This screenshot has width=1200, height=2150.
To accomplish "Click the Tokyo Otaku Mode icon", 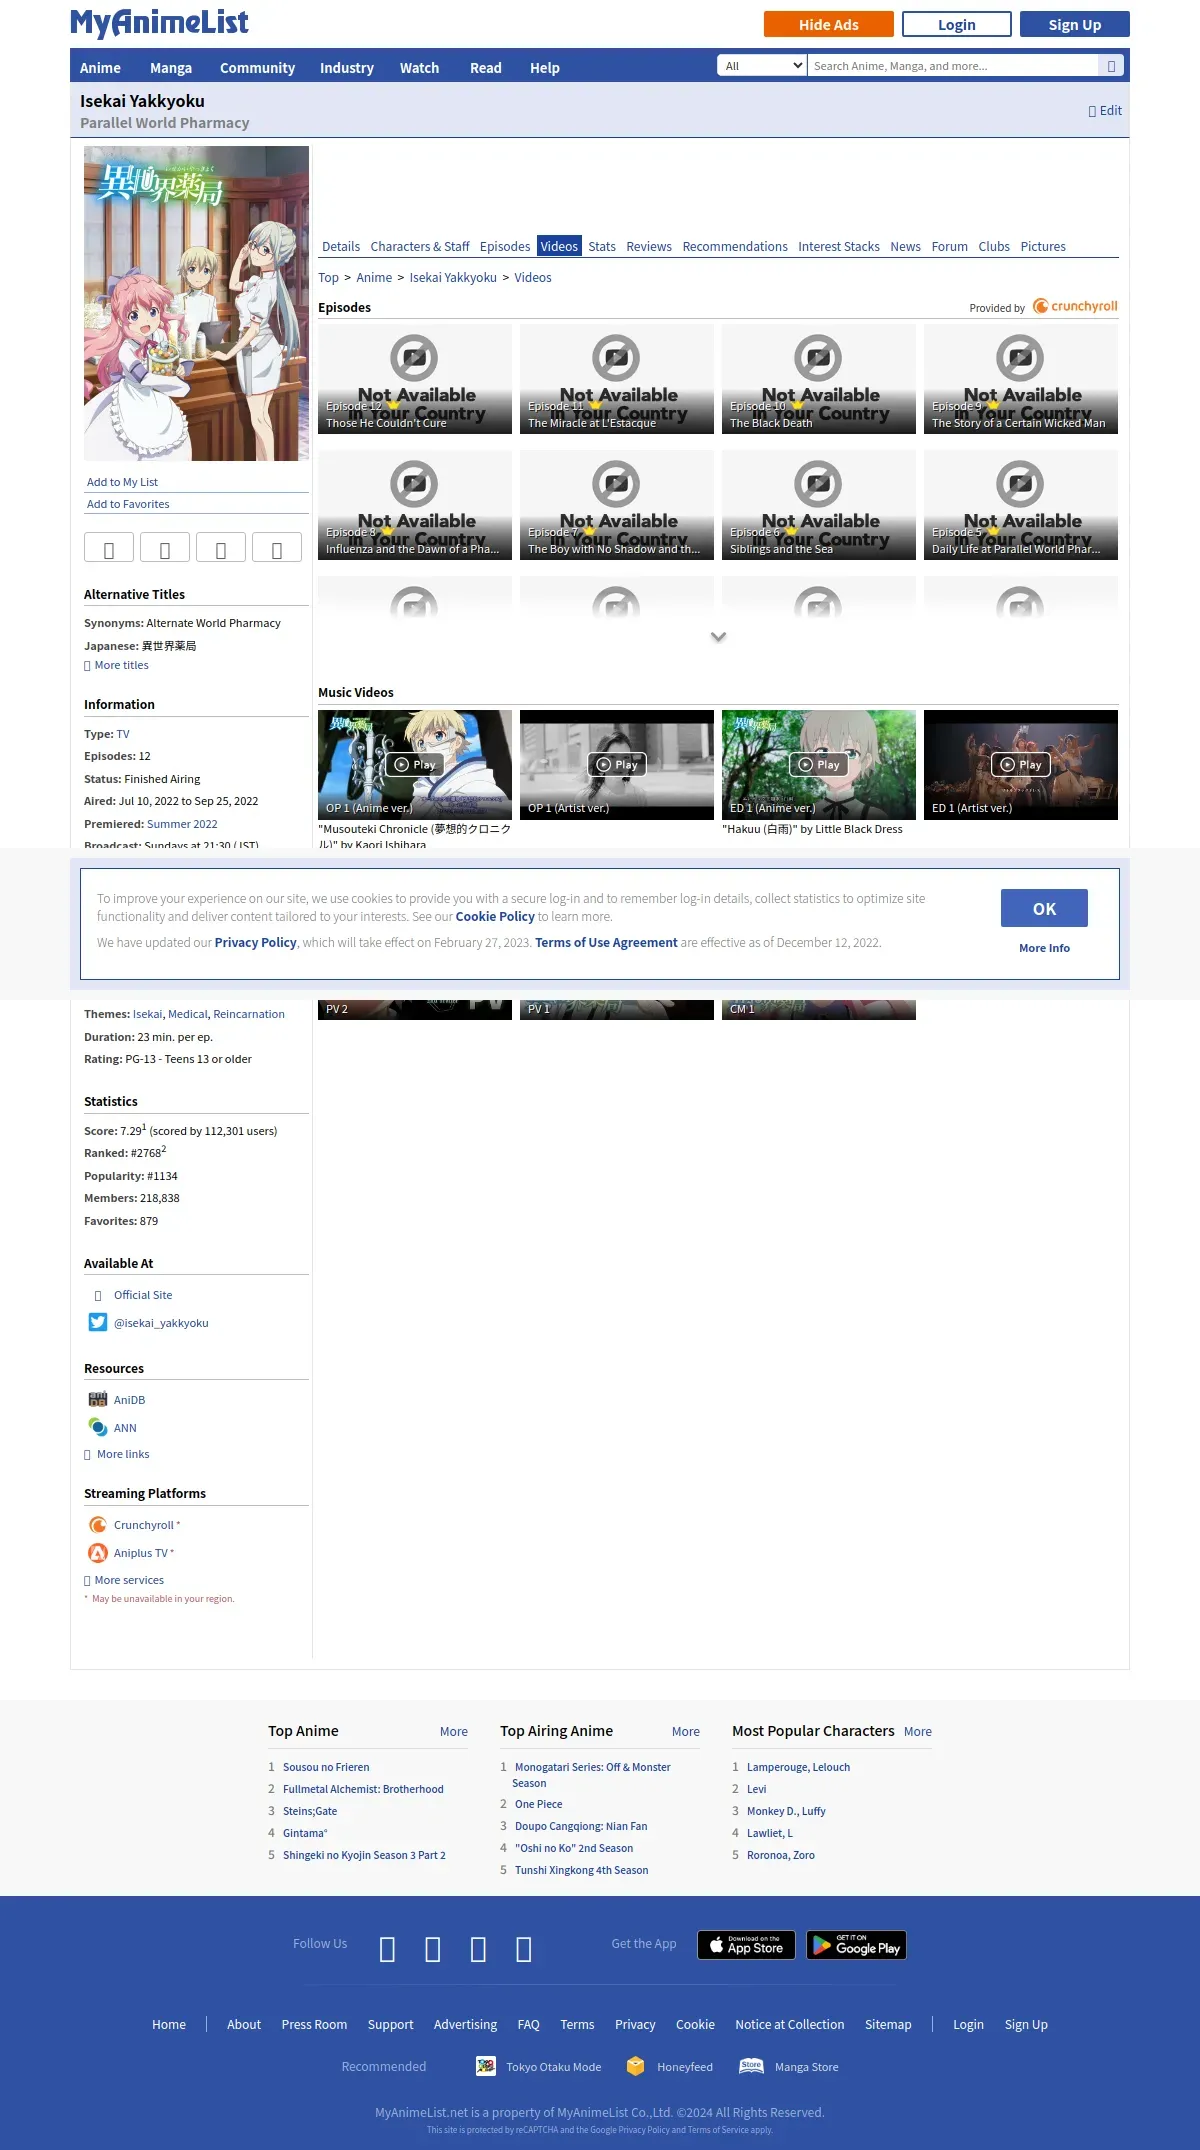I will (486, 2066).
